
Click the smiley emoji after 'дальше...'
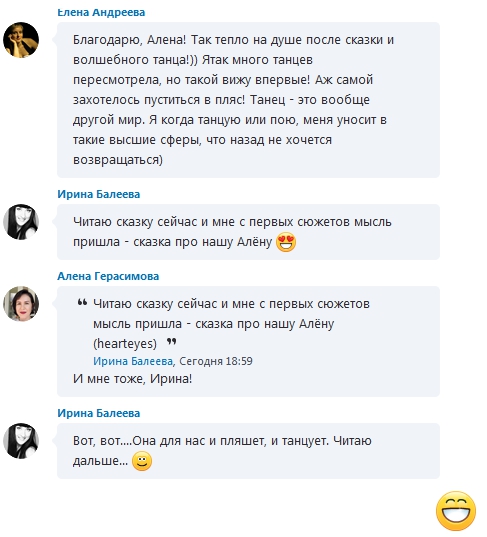[x=142, y=461]
